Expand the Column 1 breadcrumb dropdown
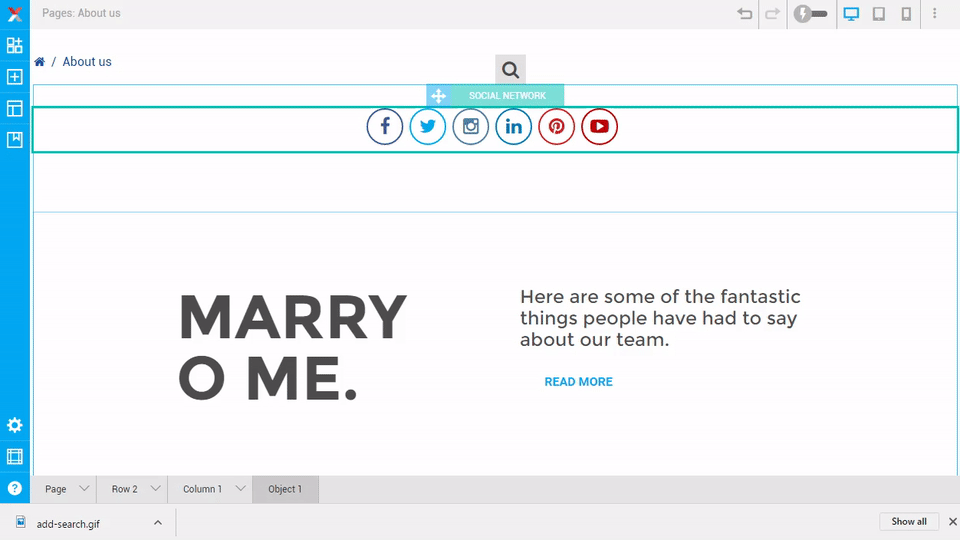Screen dimensions: 960x540 (x=240, y=489)
